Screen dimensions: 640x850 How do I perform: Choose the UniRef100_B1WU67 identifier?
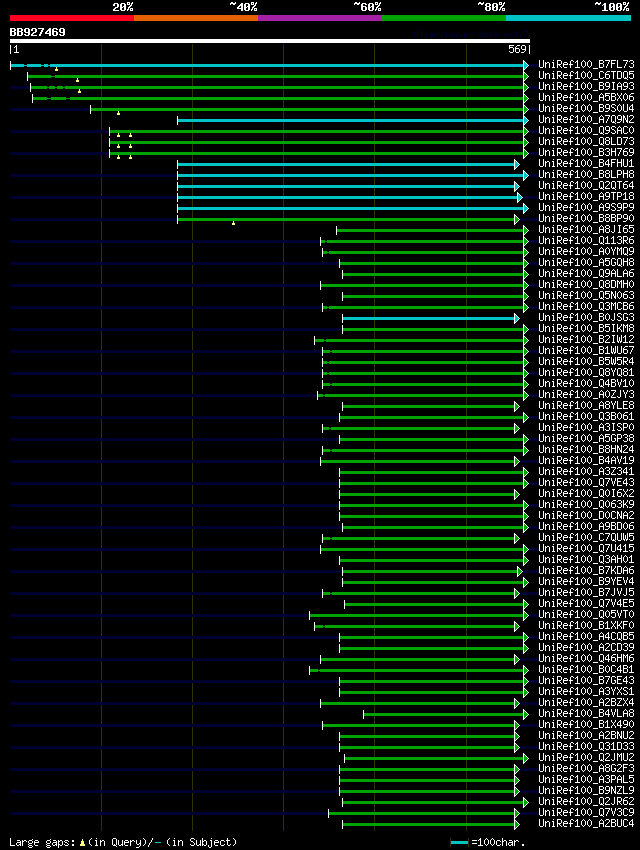click(x=586, y=351)
